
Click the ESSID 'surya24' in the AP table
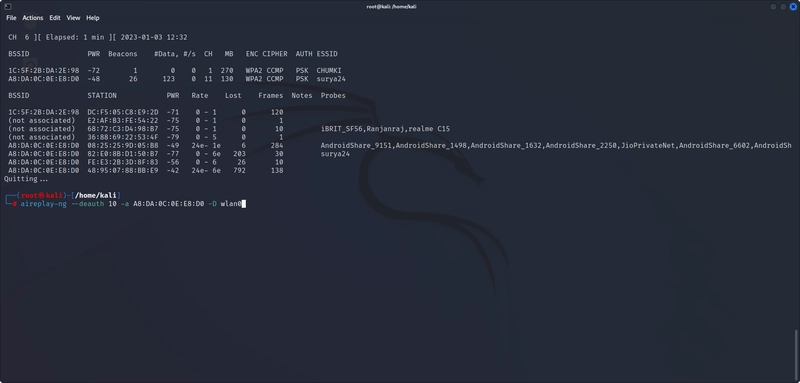[331, 79]
